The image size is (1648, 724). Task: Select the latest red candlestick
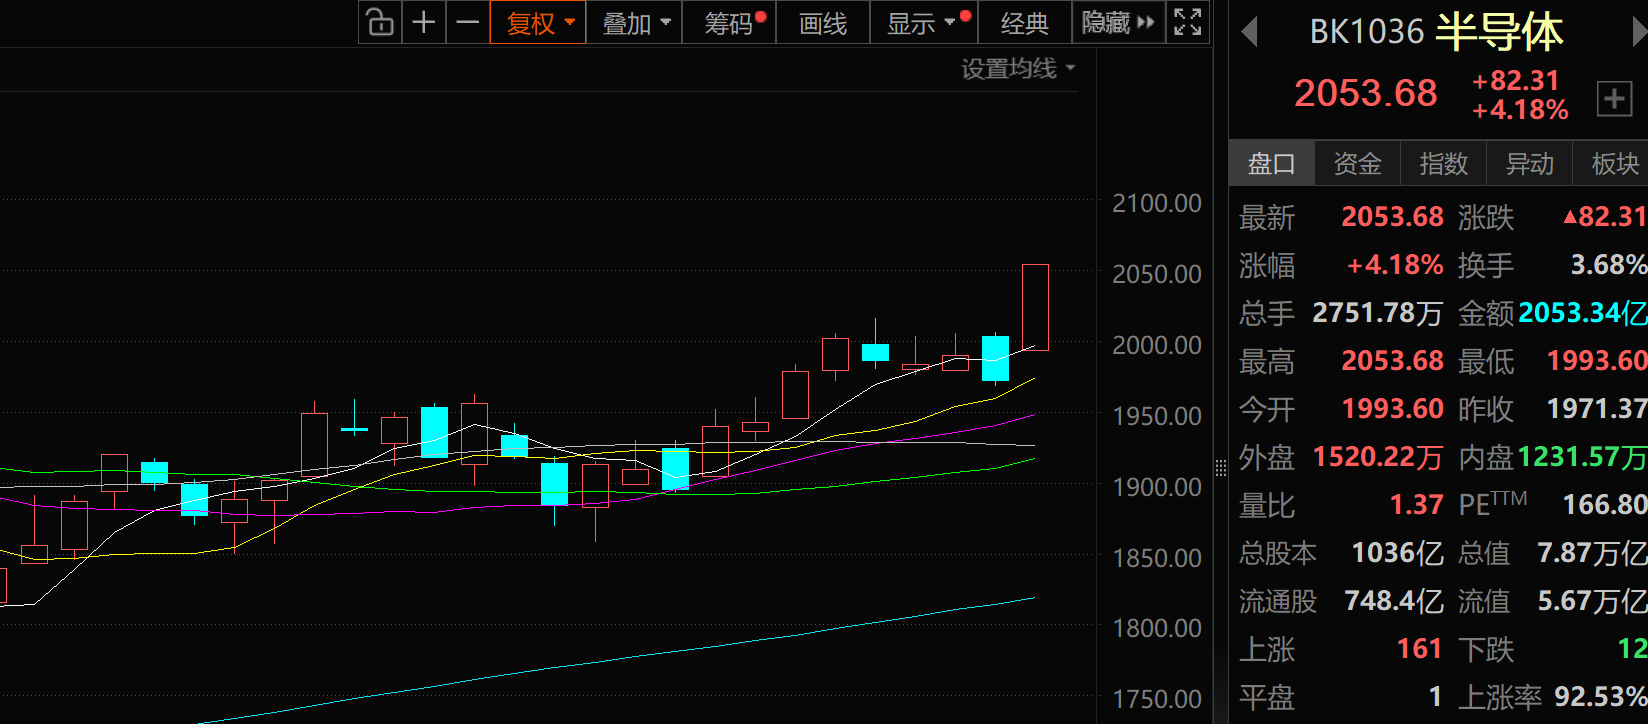[x=1035, y=307]
